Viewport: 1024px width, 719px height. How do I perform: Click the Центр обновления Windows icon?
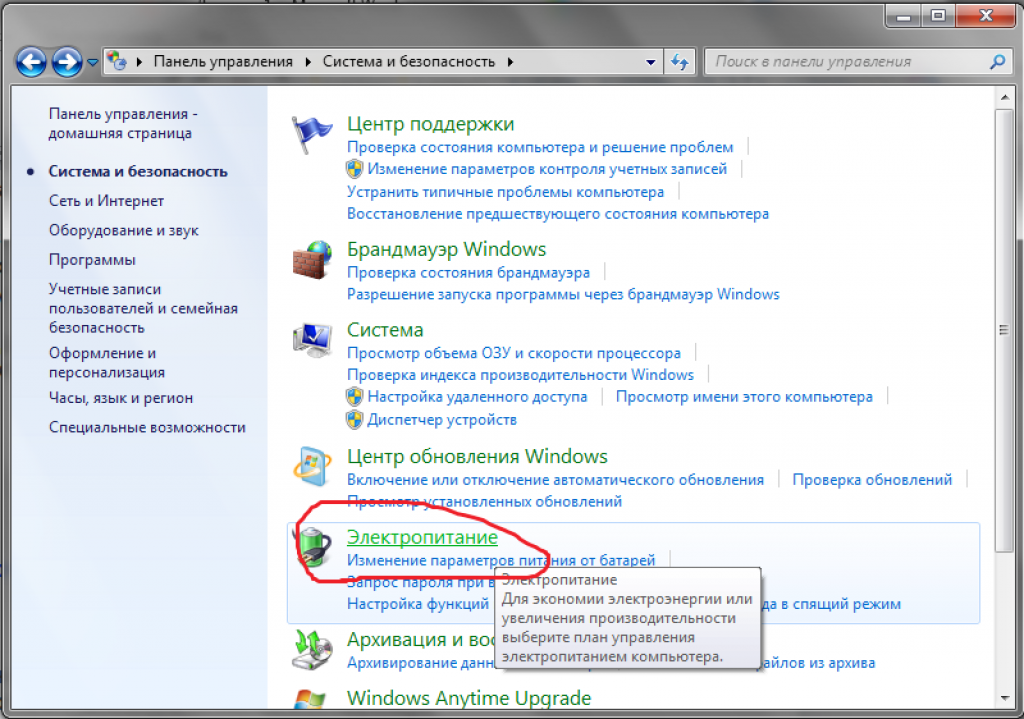pos(312,466)
